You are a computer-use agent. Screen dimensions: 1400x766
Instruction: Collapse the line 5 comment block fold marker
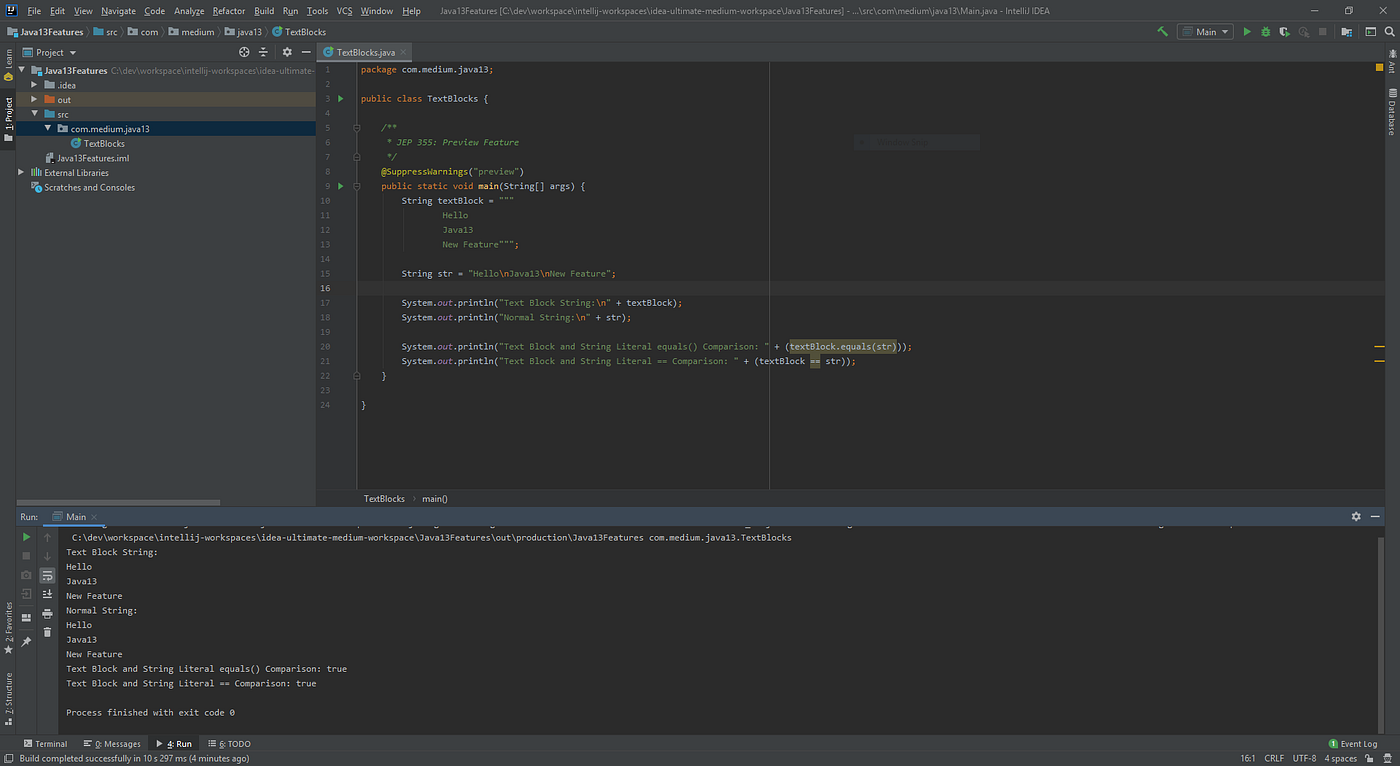tap(356, 127)
